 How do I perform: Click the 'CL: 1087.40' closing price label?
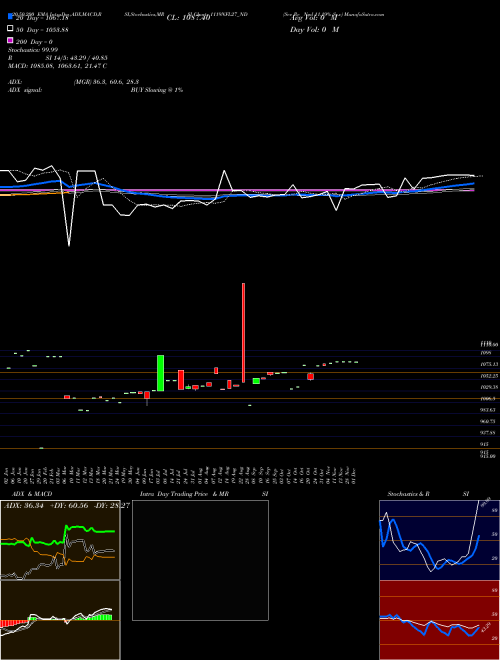[188, 18]
